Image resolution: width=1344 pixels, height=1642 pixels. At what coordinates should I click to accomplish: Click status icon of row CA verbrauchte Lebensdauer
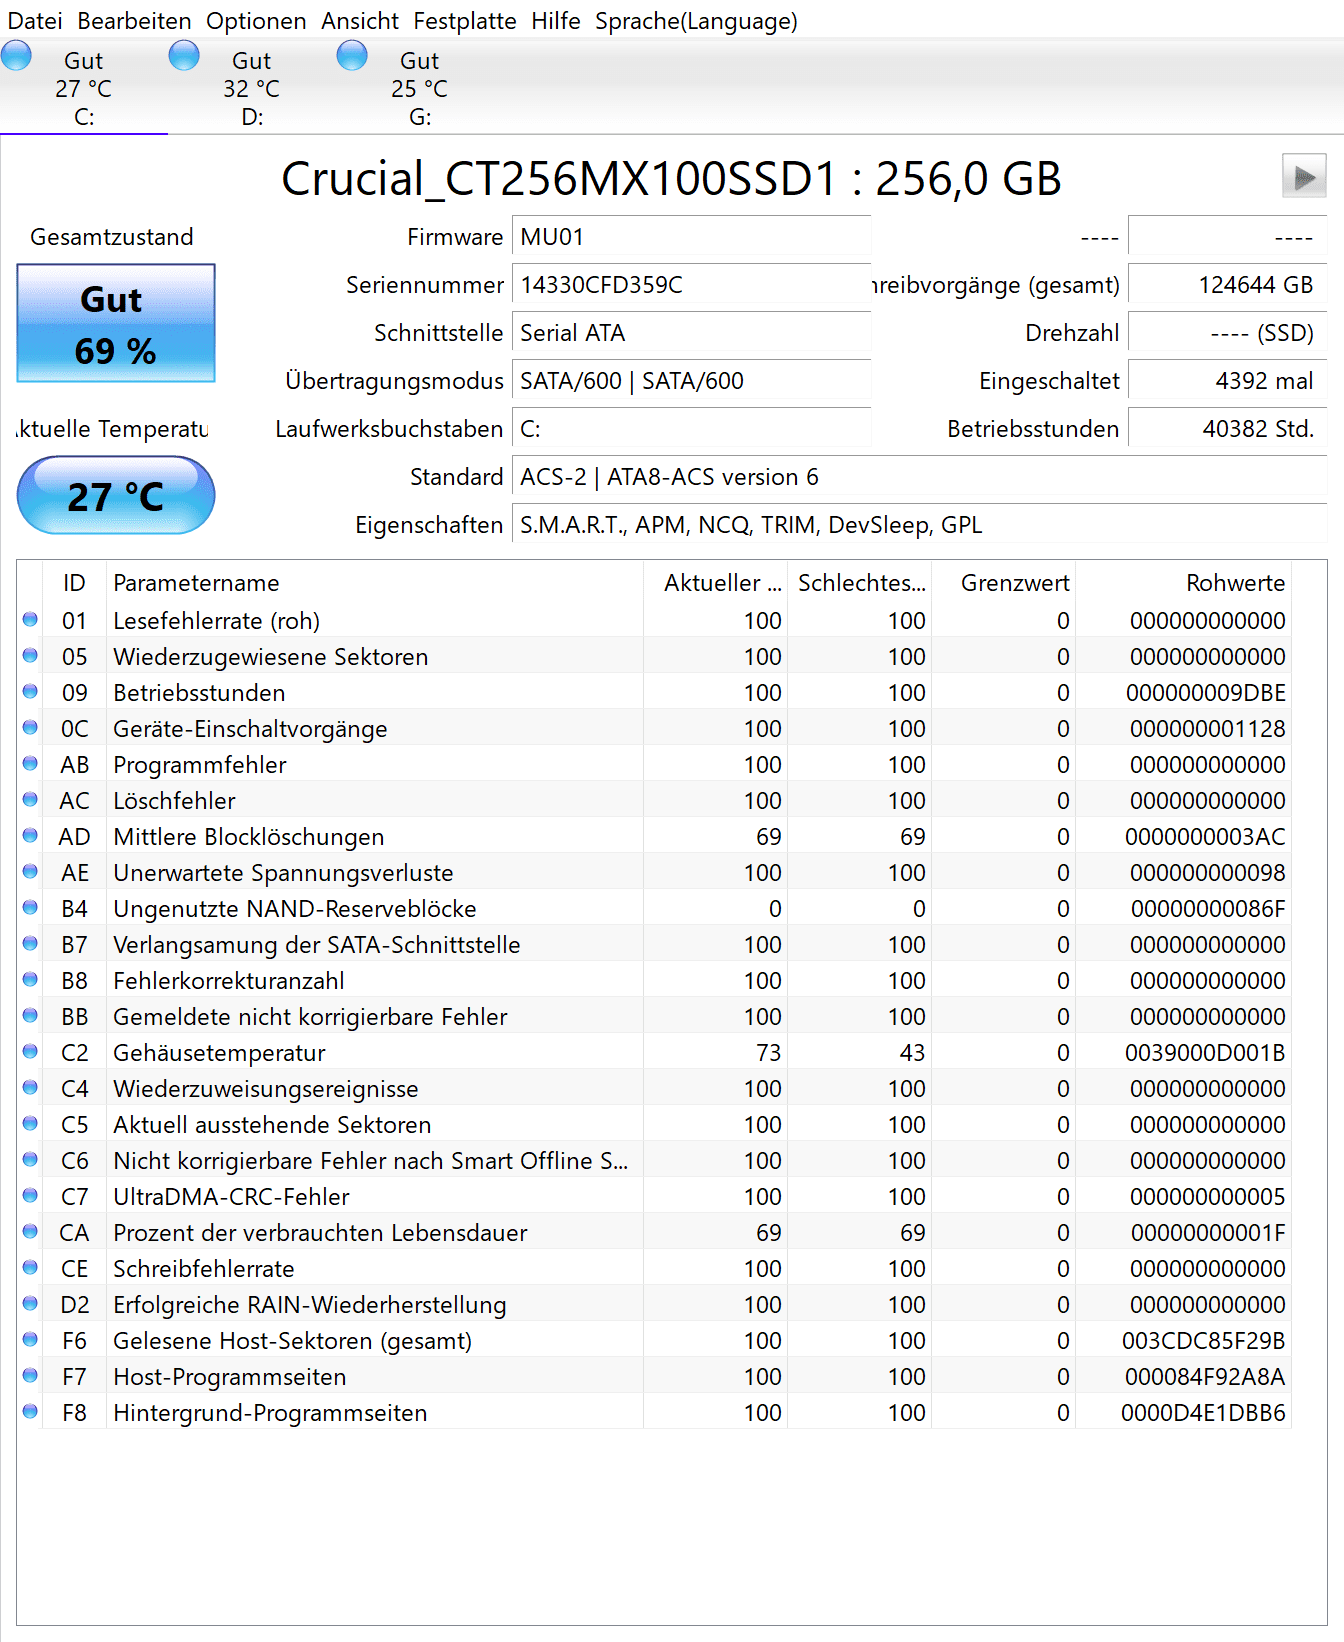(x=30, y=1232)
